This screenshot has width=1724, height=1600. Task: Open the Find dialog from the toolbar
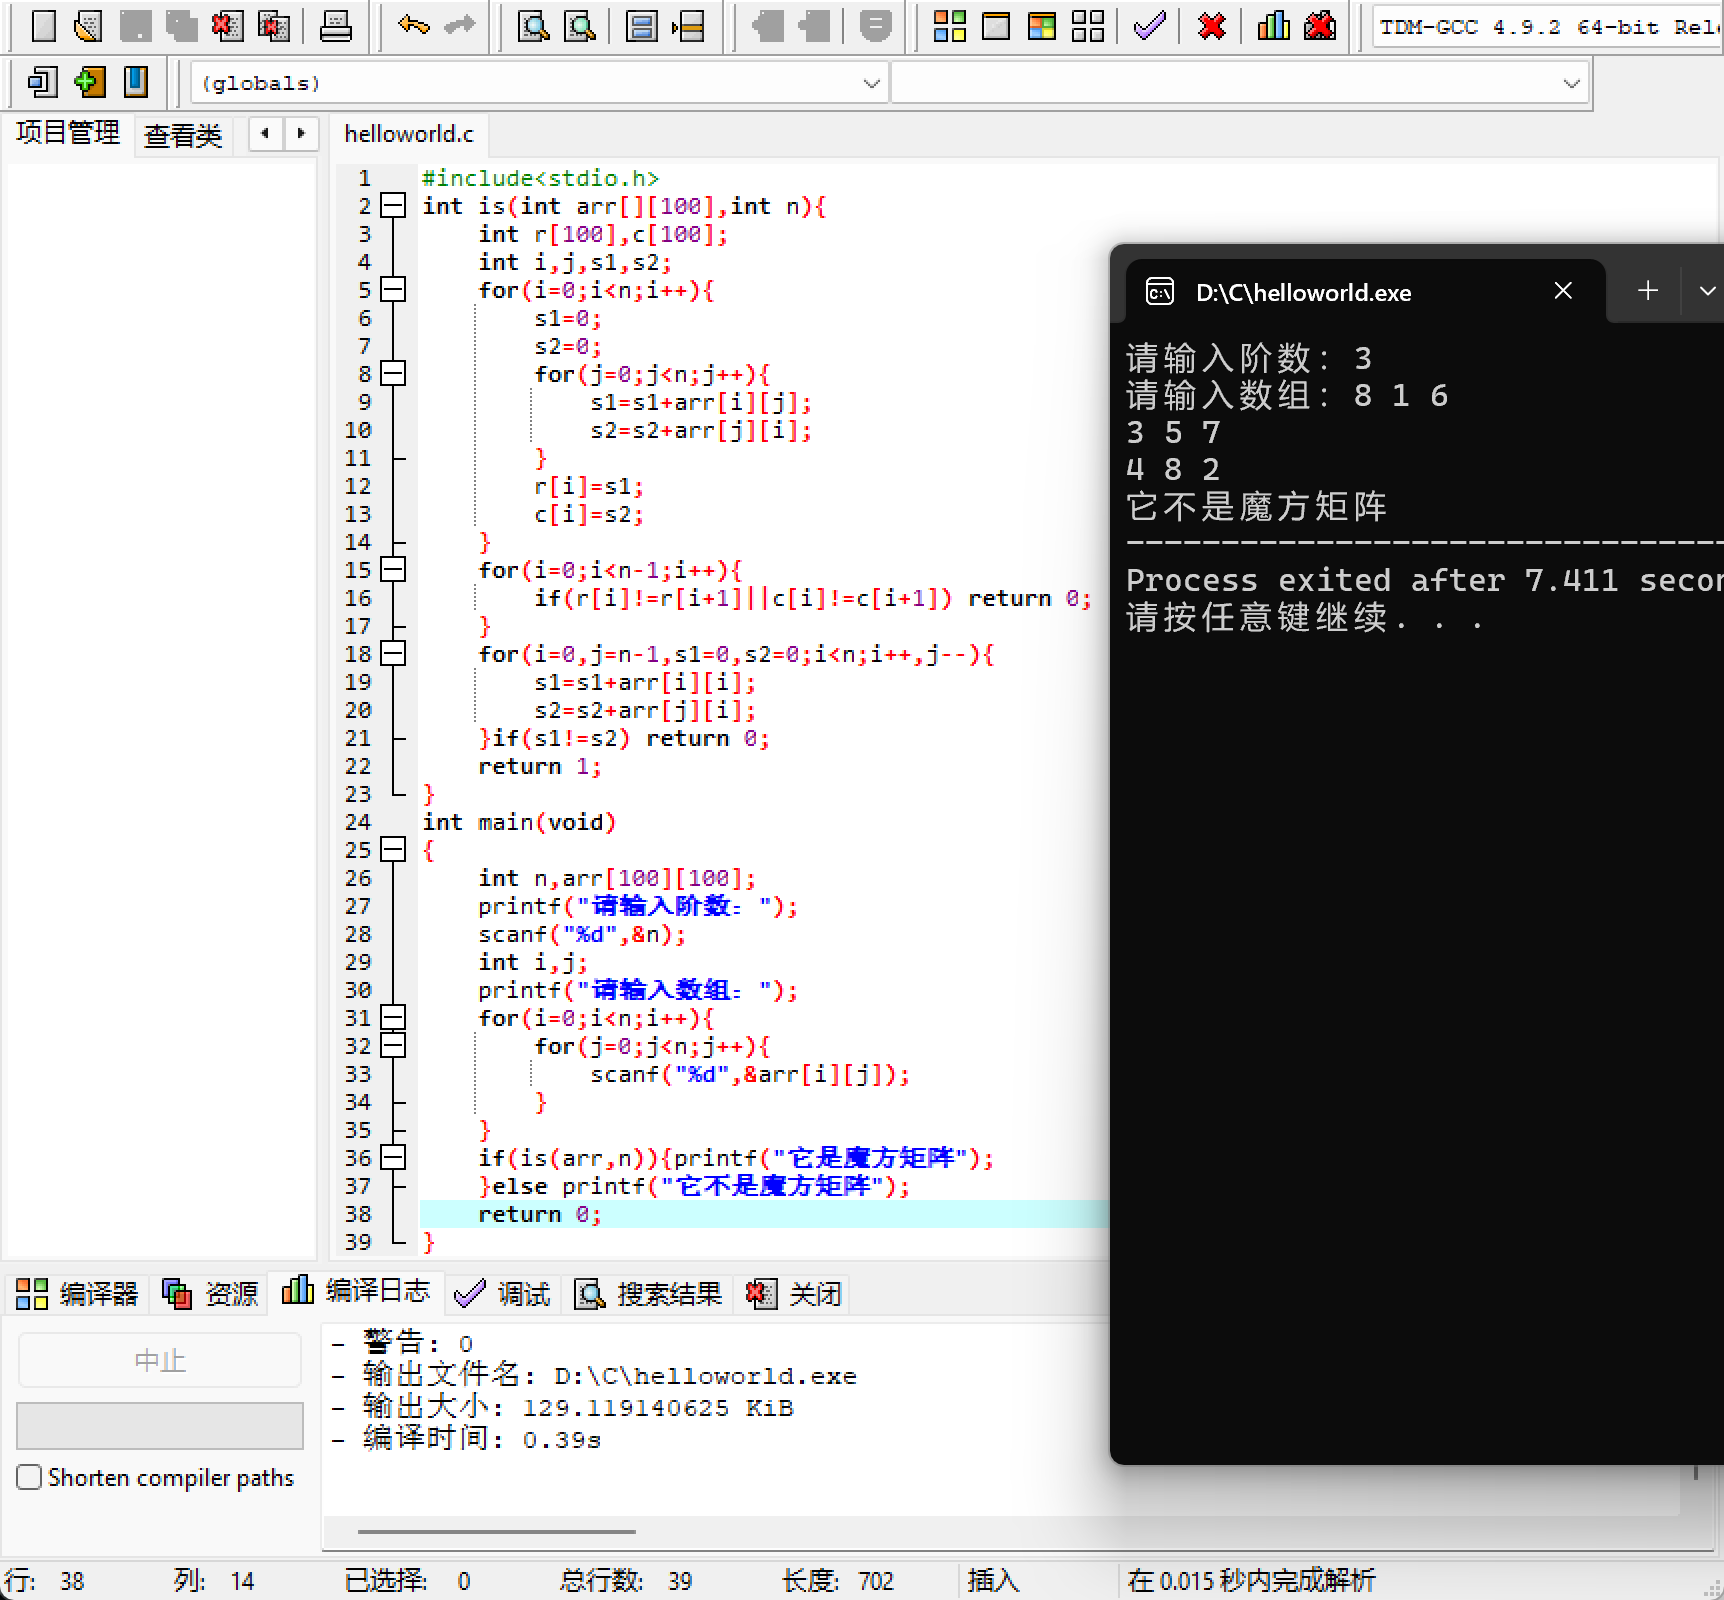[x=533, y=25]
